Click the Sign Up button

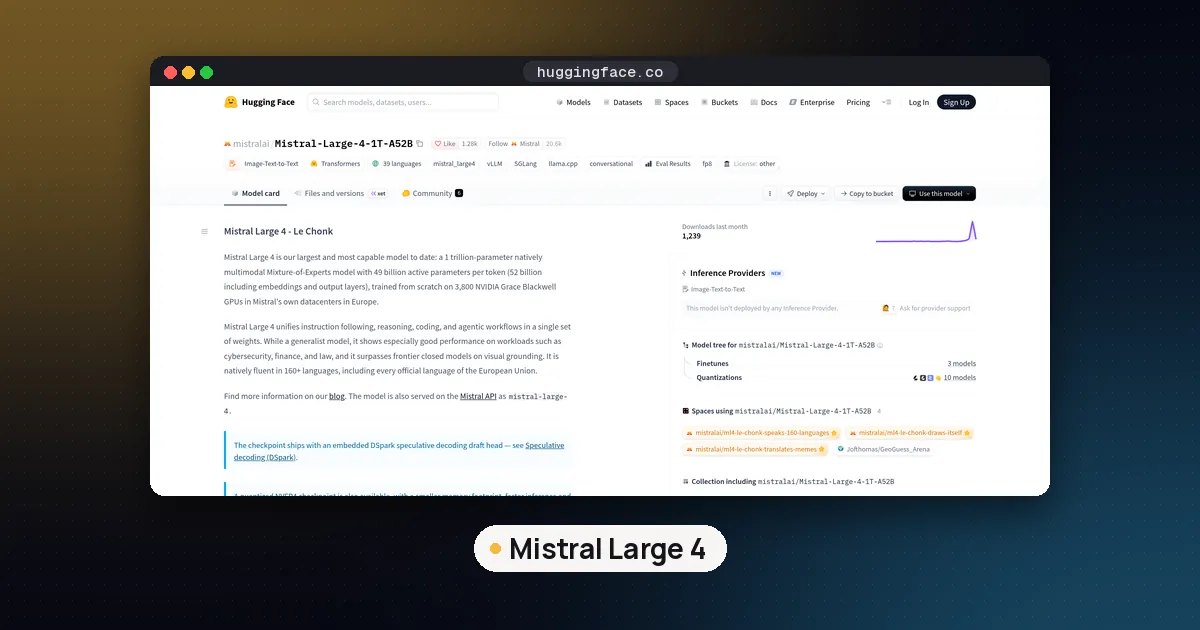[x=956, y=102]
